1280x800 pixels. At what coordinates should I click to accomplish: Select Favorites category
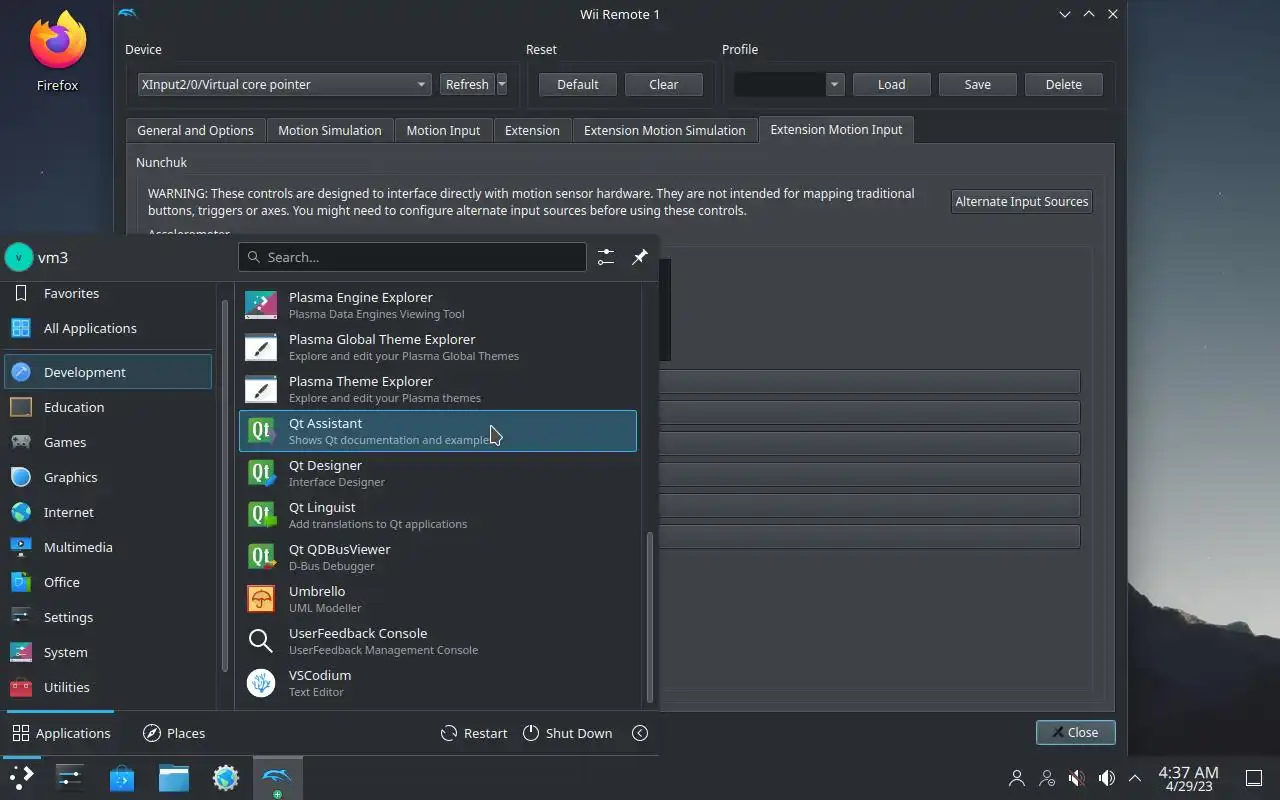(x=108, y=293)
